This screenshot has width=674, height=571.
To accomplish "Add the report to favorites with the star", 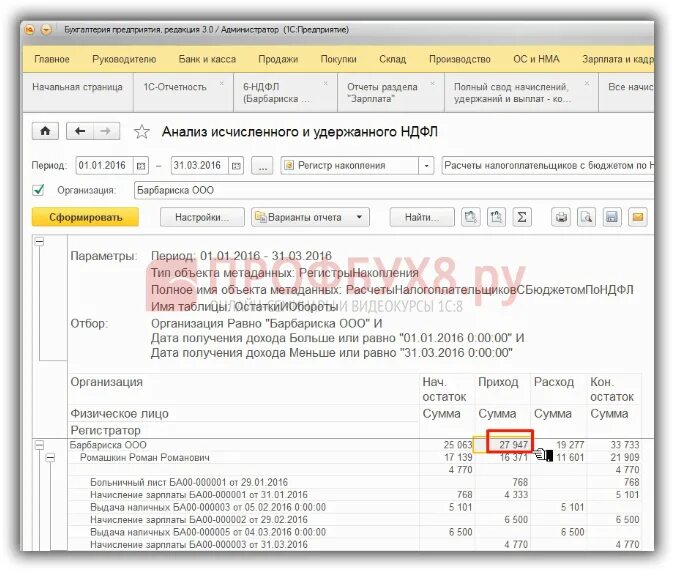I will click(141, 132).
